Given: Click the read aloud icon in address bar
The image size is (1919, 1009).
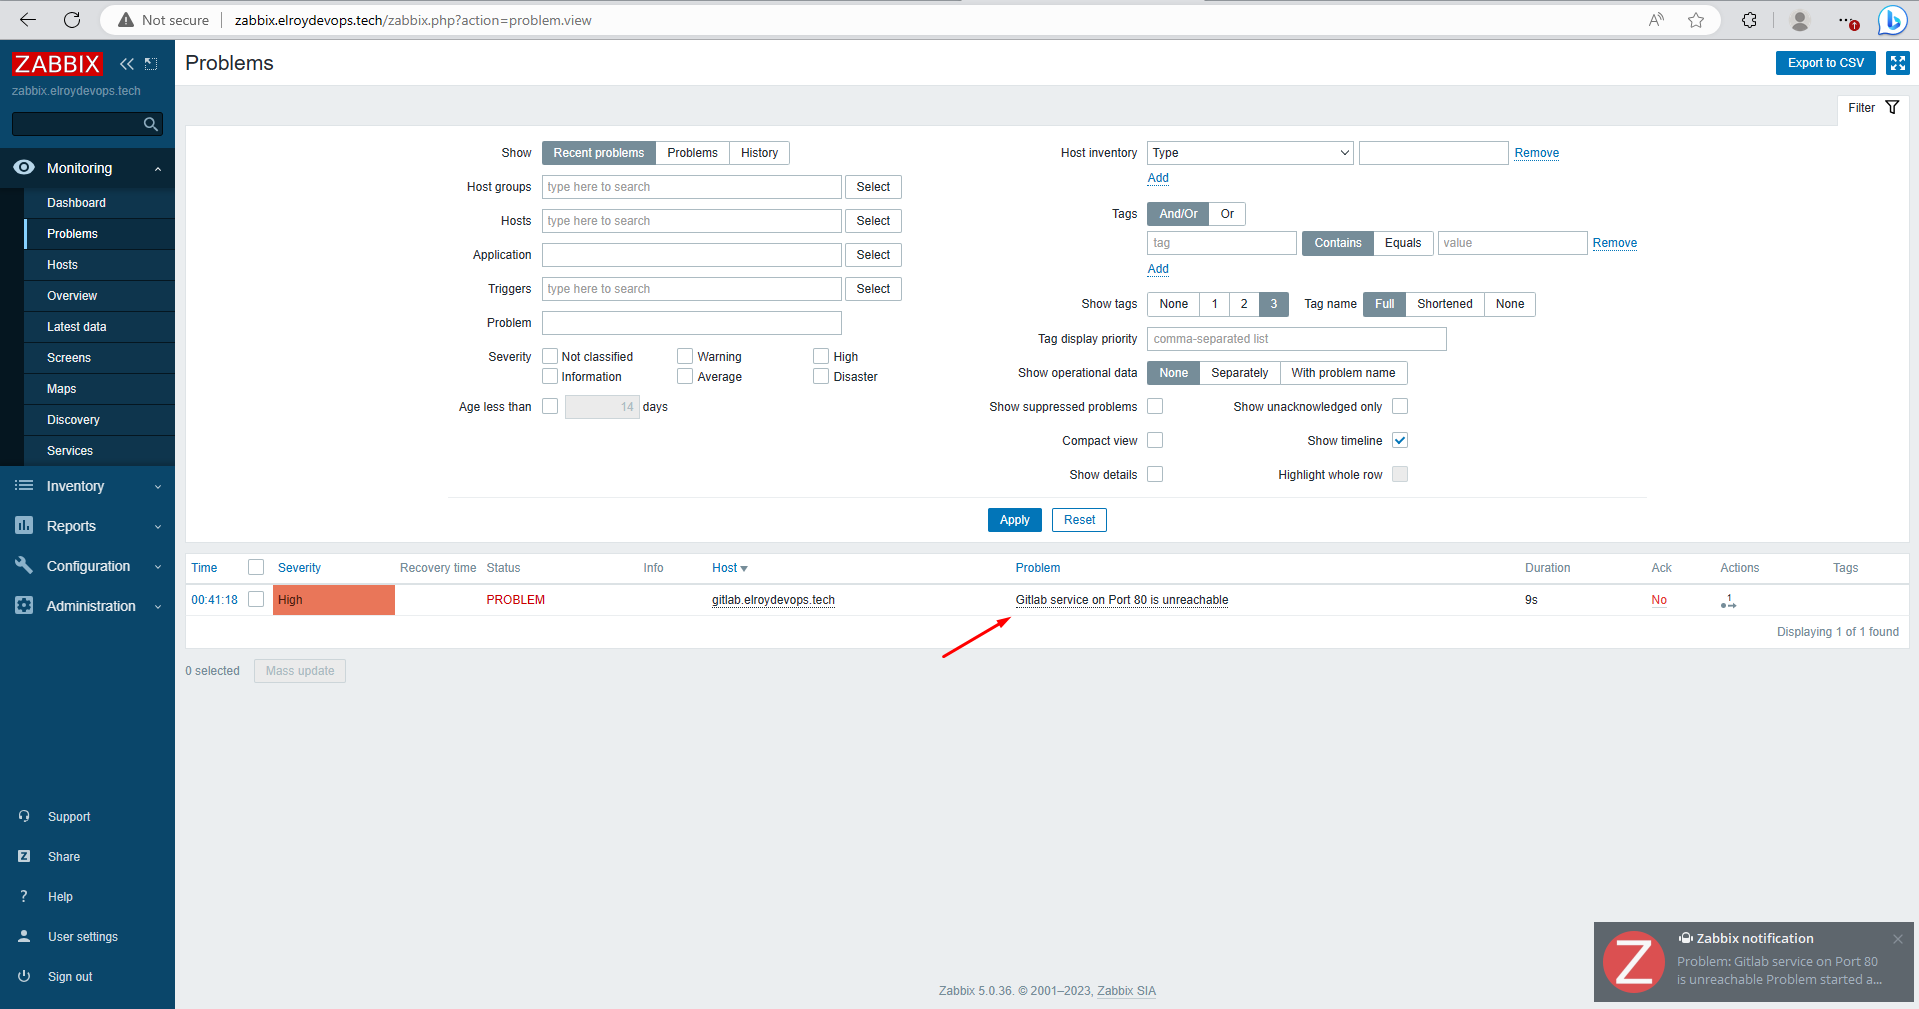Looking at the screenshot, I should coord(1657,20).
